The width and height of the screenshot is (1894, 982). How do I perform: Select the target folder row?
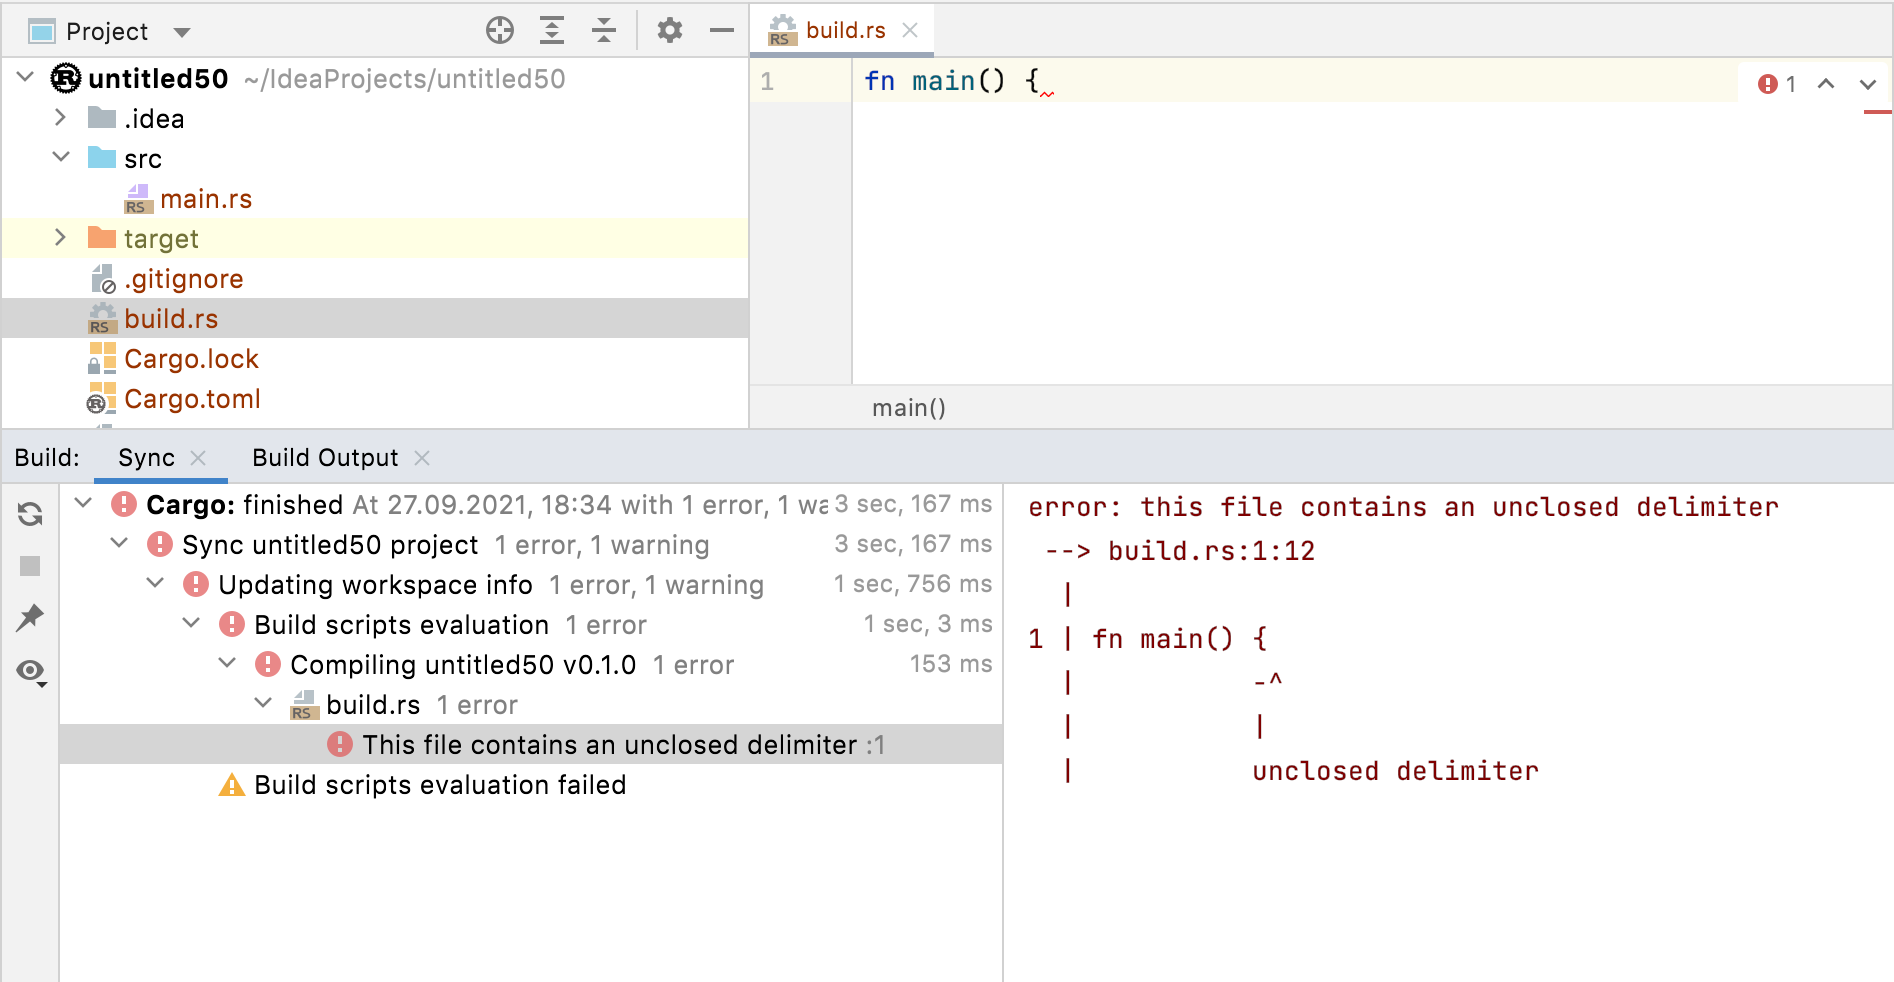(375, 238)
